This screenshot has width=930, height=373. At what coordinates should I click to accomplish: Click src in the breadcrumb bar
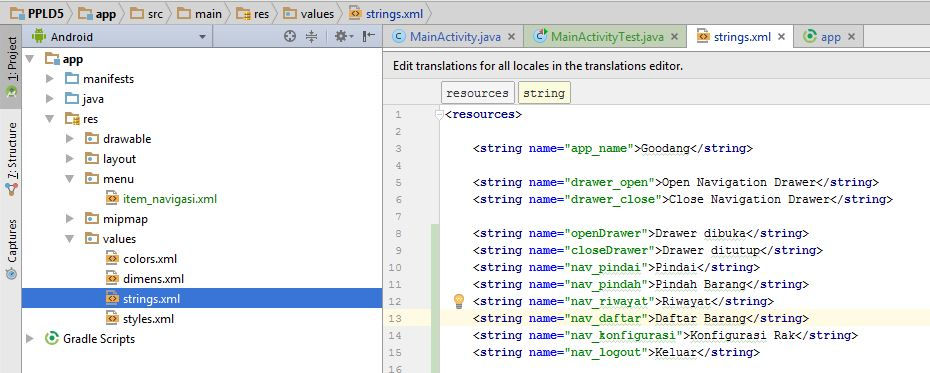[146, 13]
